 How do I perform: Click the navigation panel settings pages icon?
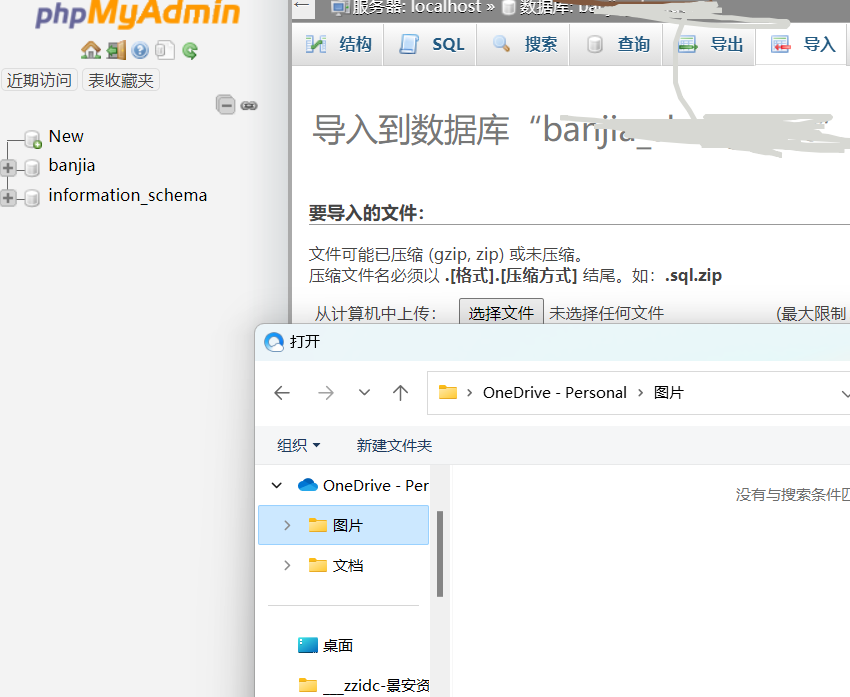tap(164, 50)
